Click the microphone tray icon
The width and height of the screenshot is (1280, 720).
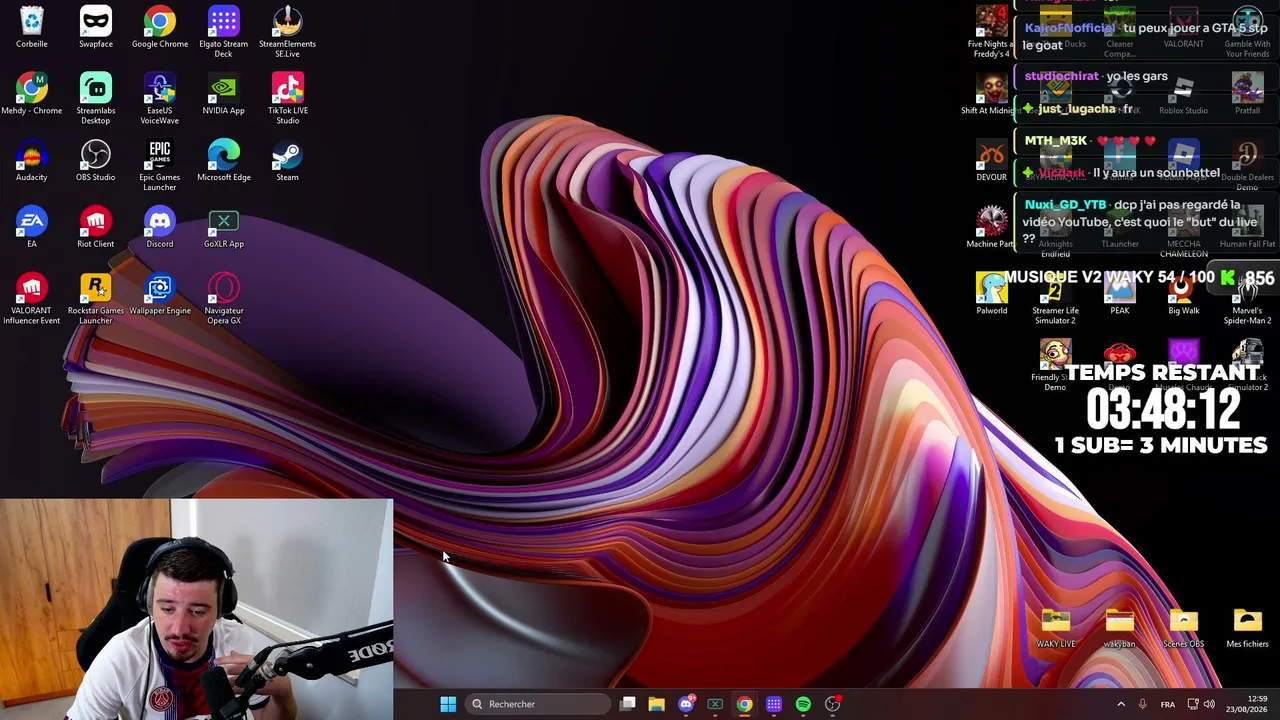(x=1142, y=704)
